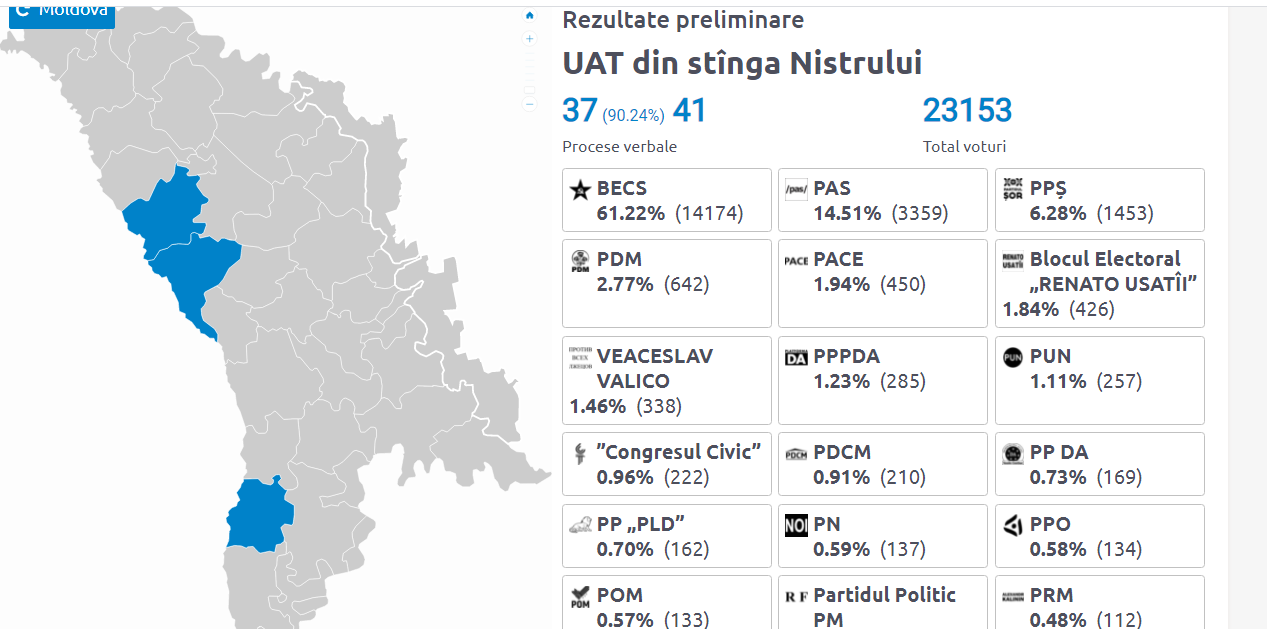
Task: Click the PAS party logo
Action: pyautogui.click(x=796, y=189)
